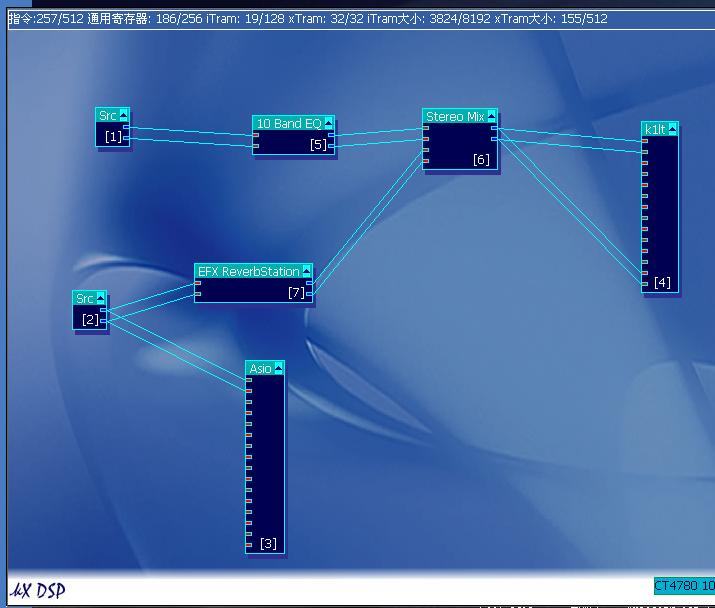Click the xTram: 32/32 status text
Image resolution: width=715 pixels, height=608 pixels.
(326, 19)
